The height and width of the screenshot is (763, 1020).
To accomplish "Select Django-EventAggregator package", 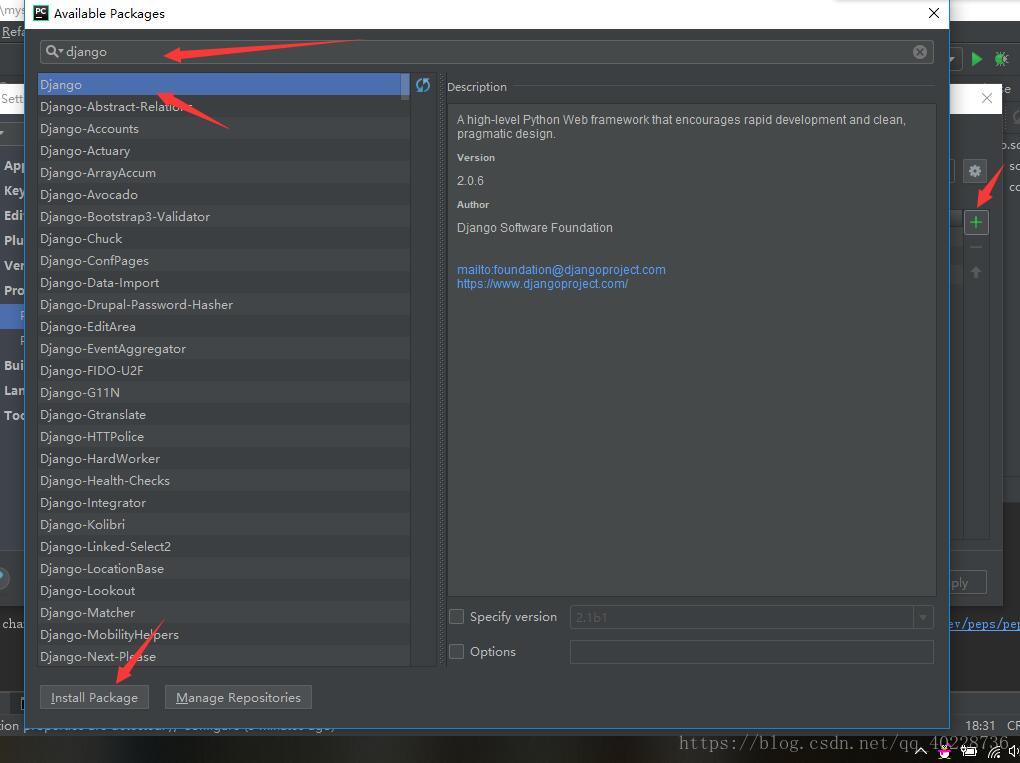I will [x=224, y=349].
